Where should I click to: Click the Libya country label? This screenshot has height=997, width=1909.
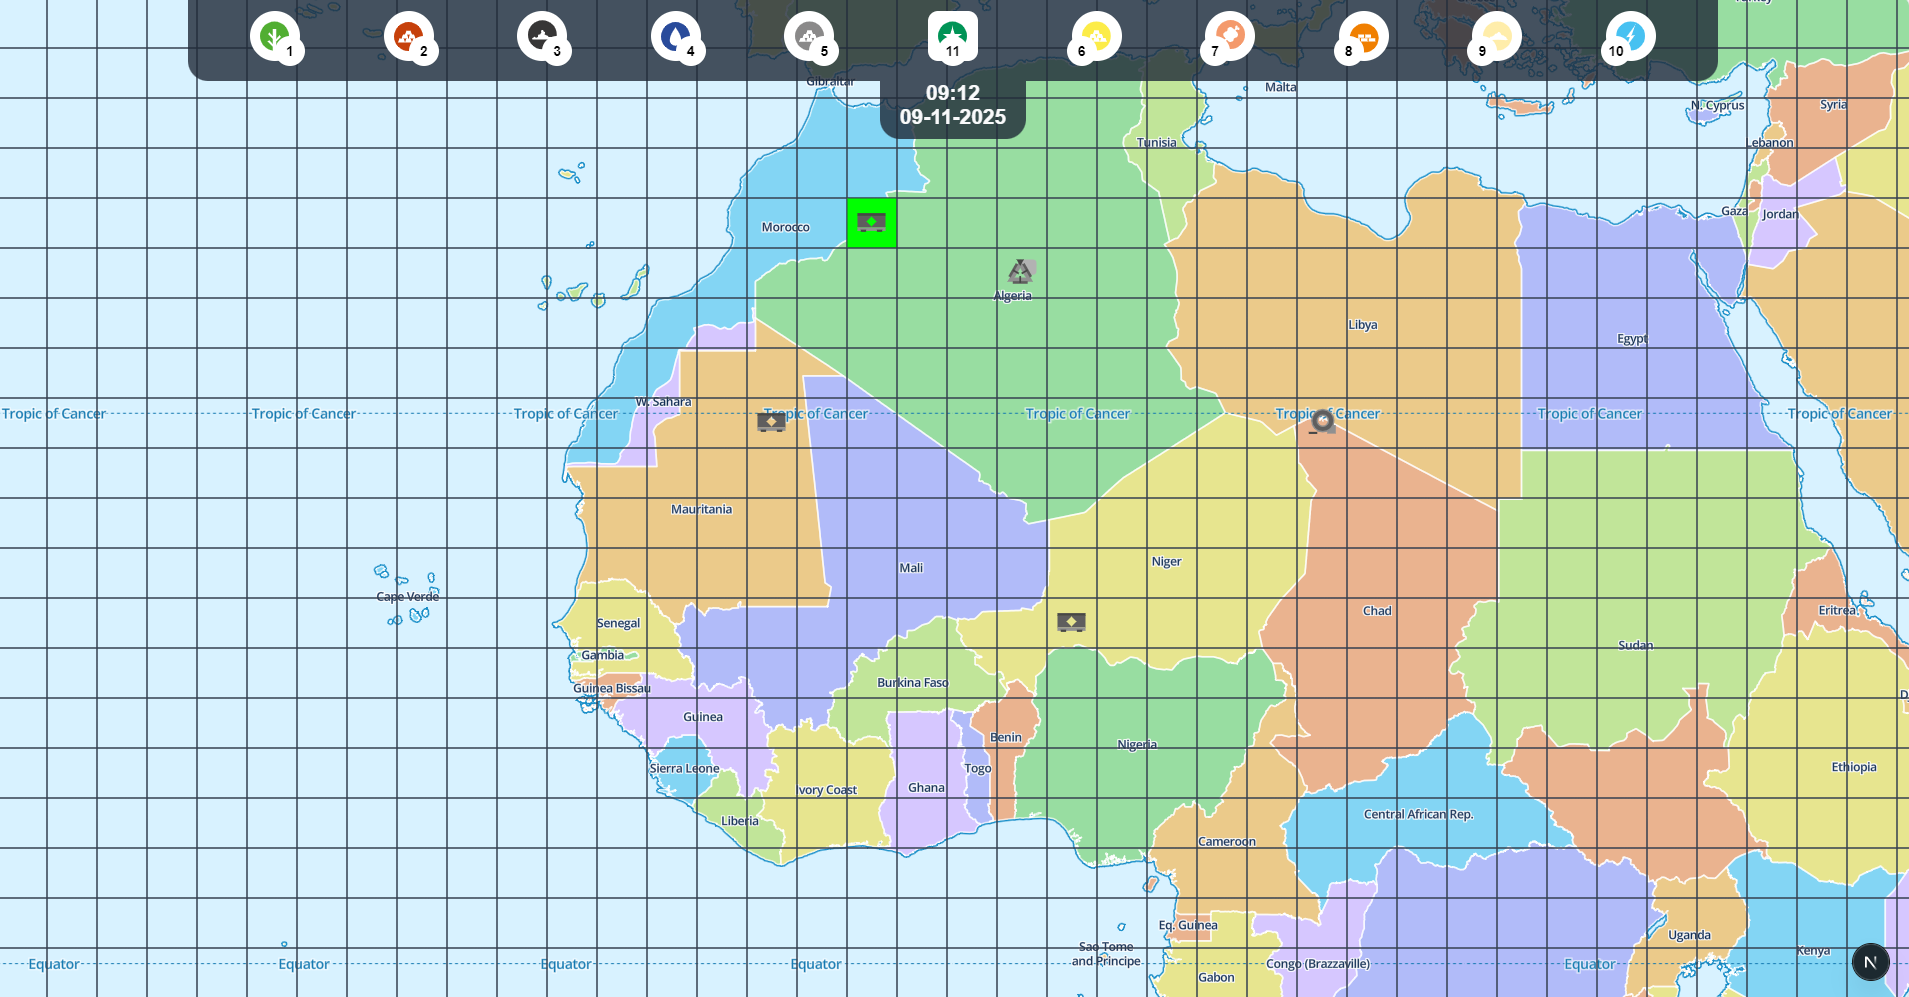pyautogui.click(x=1363, y=325)
